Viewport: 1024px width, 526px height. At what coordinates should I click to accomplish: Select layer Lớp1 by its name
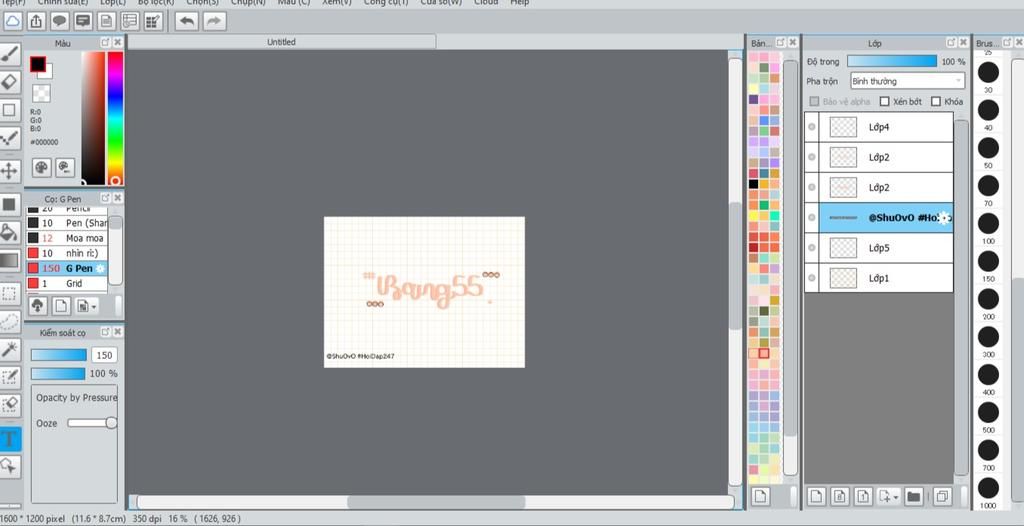pos(879,278)
